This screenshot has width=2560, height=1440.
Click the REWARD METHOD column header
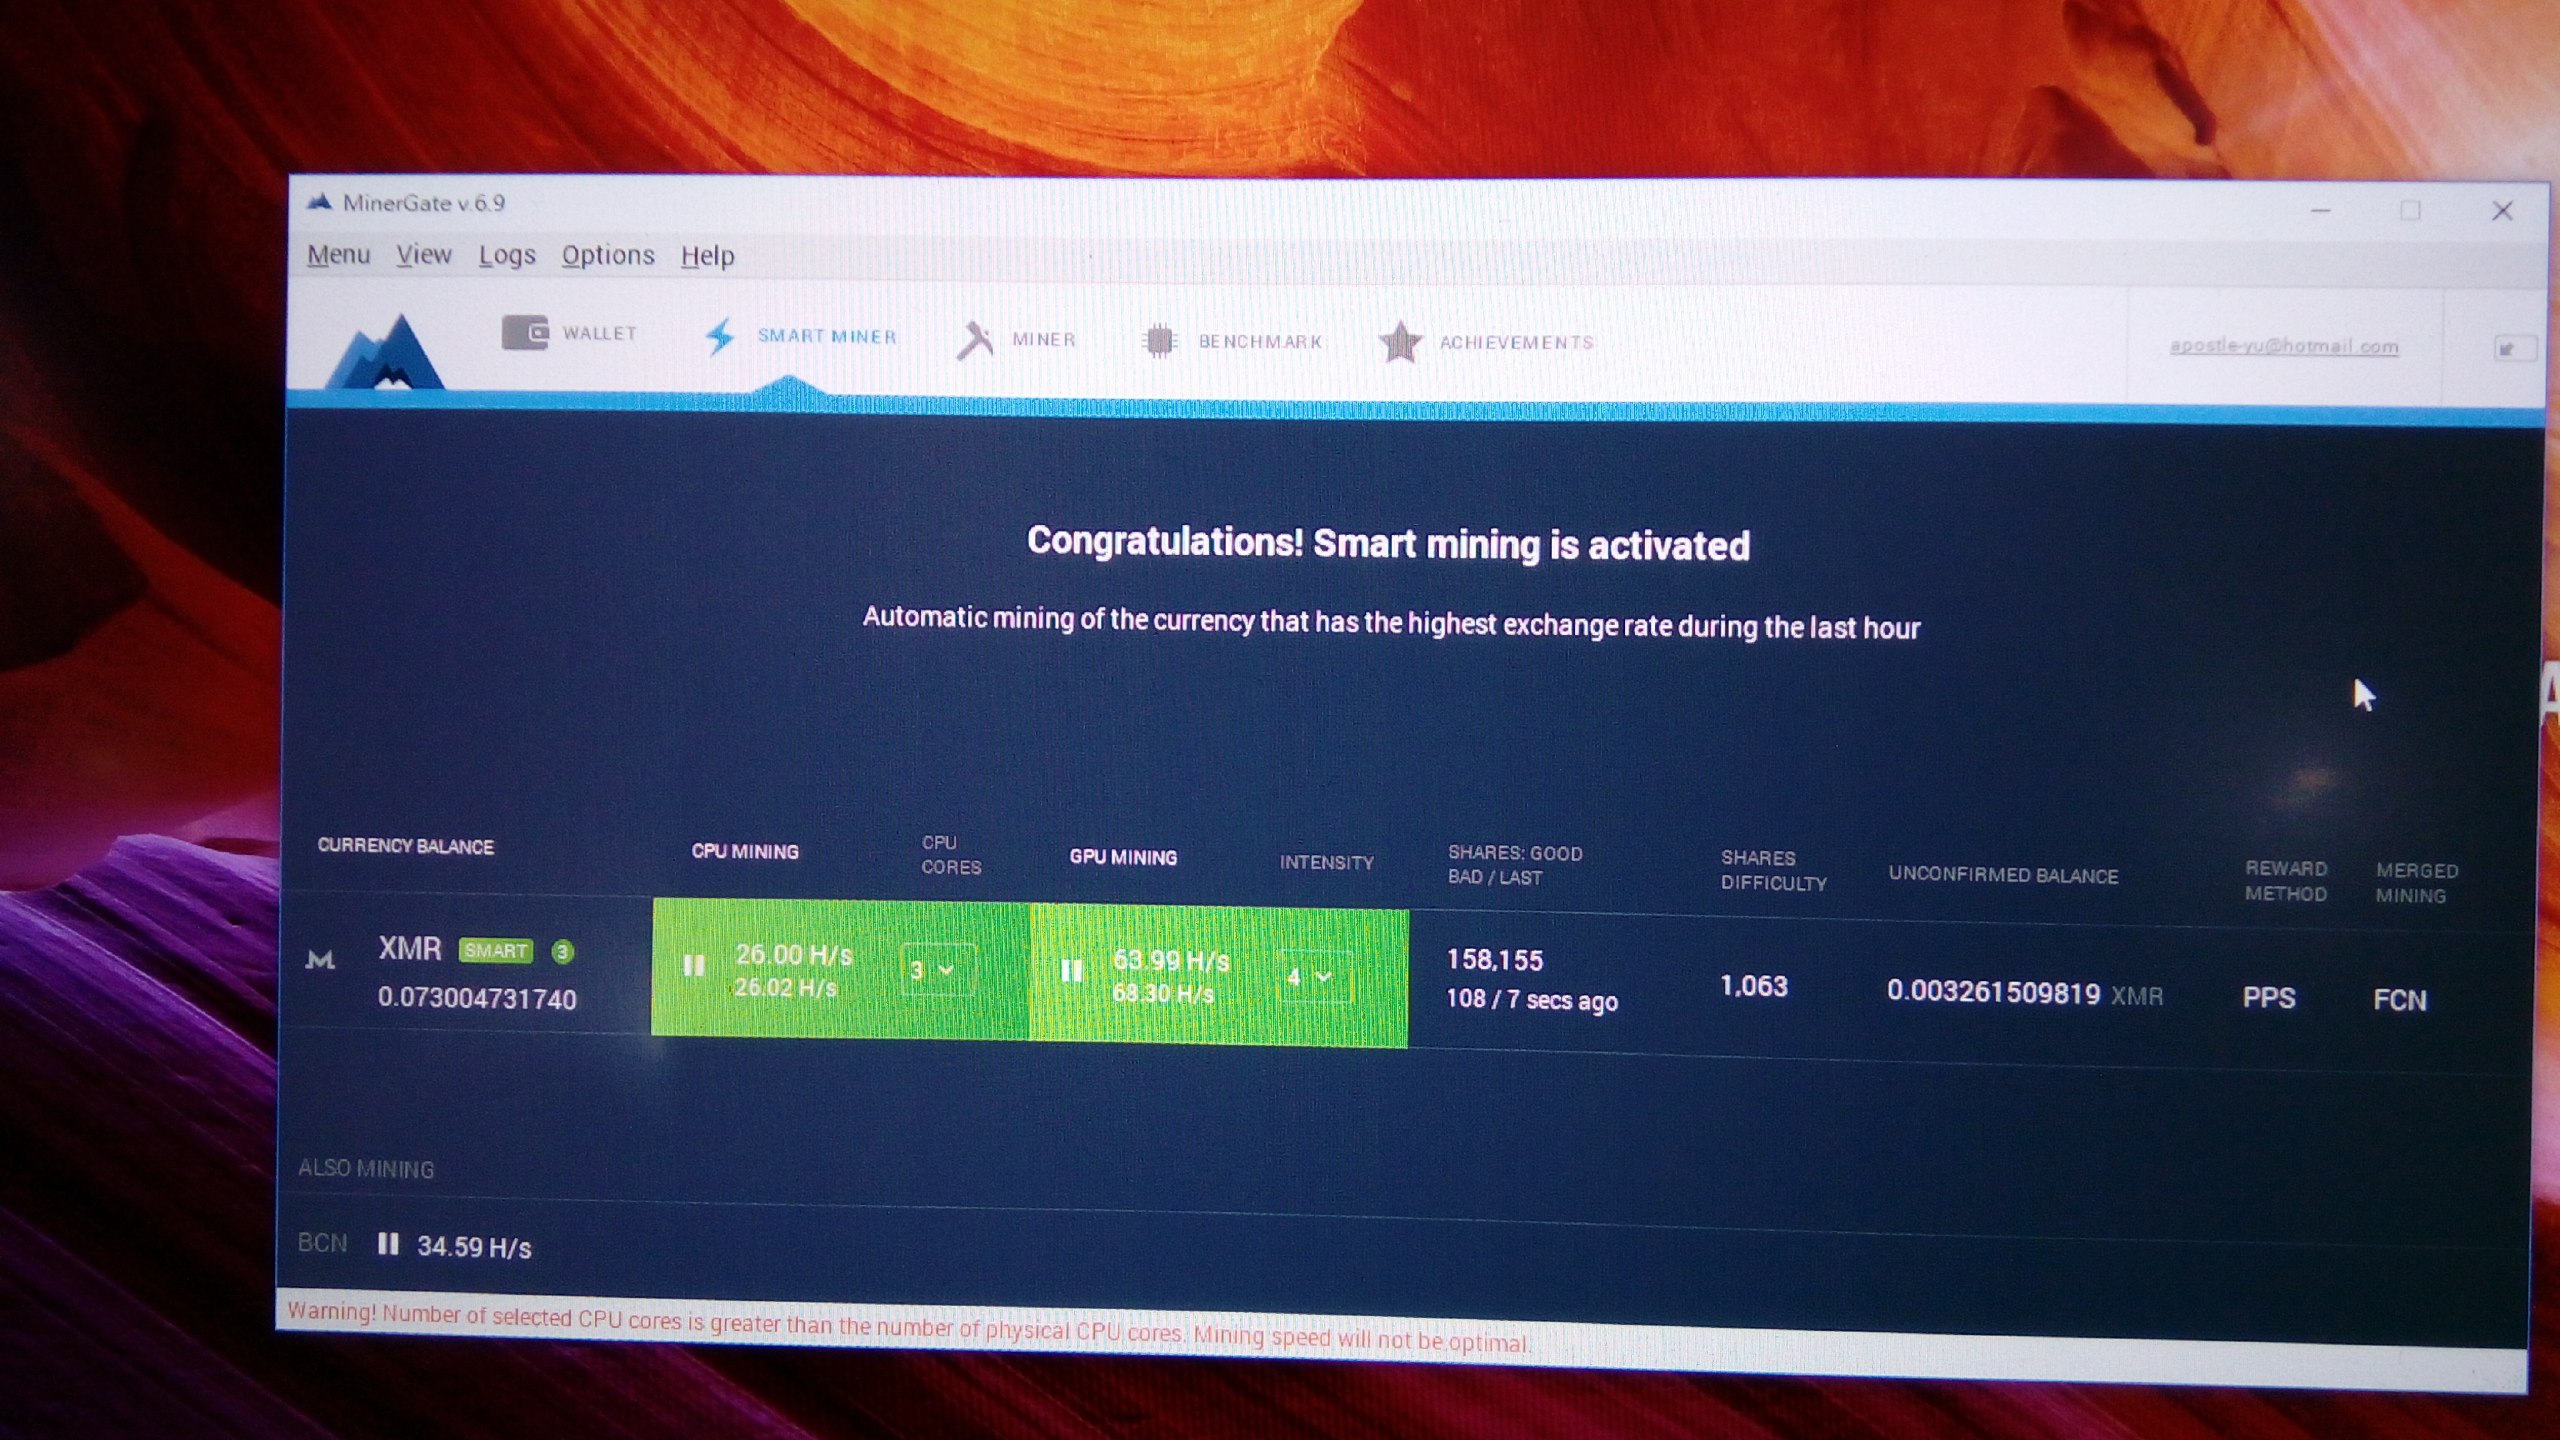coord(2286,881)
